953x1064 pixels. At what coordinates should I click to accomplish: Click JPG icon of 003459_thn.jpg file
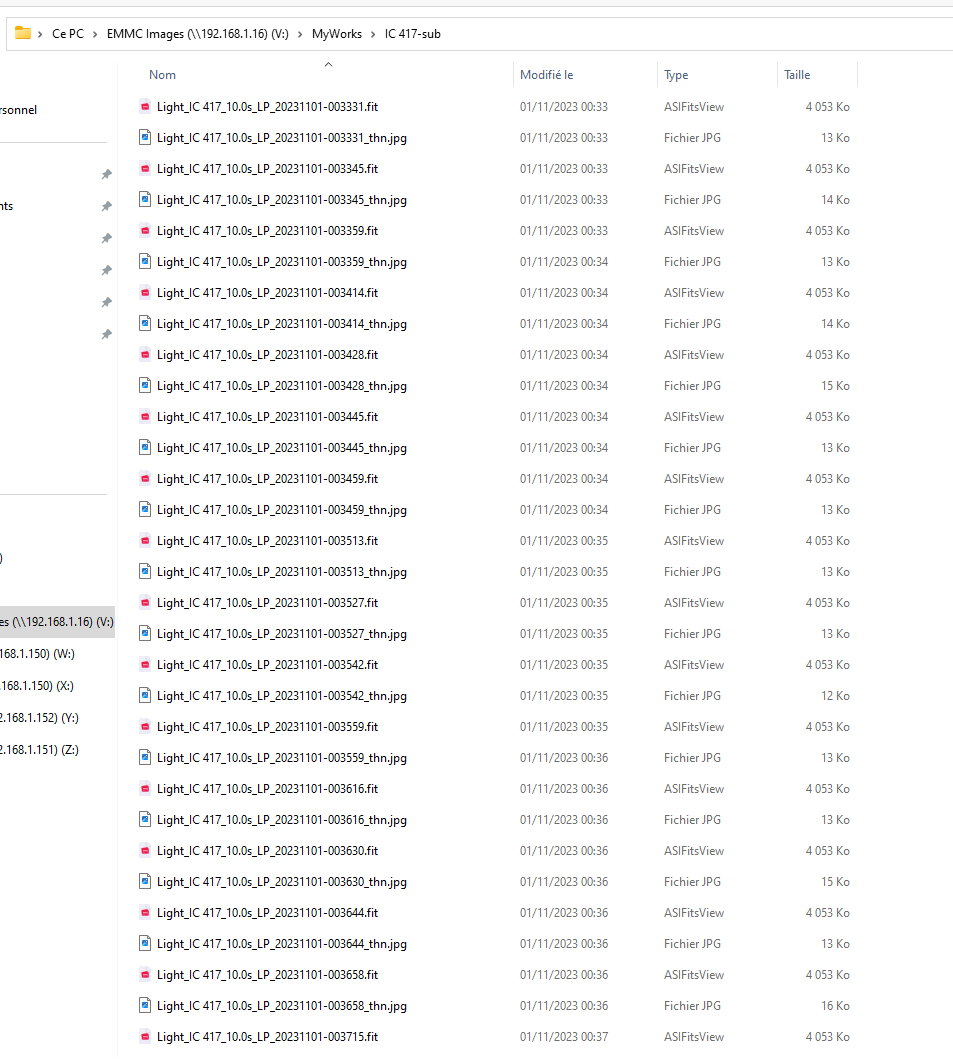(x=145, y=510)
